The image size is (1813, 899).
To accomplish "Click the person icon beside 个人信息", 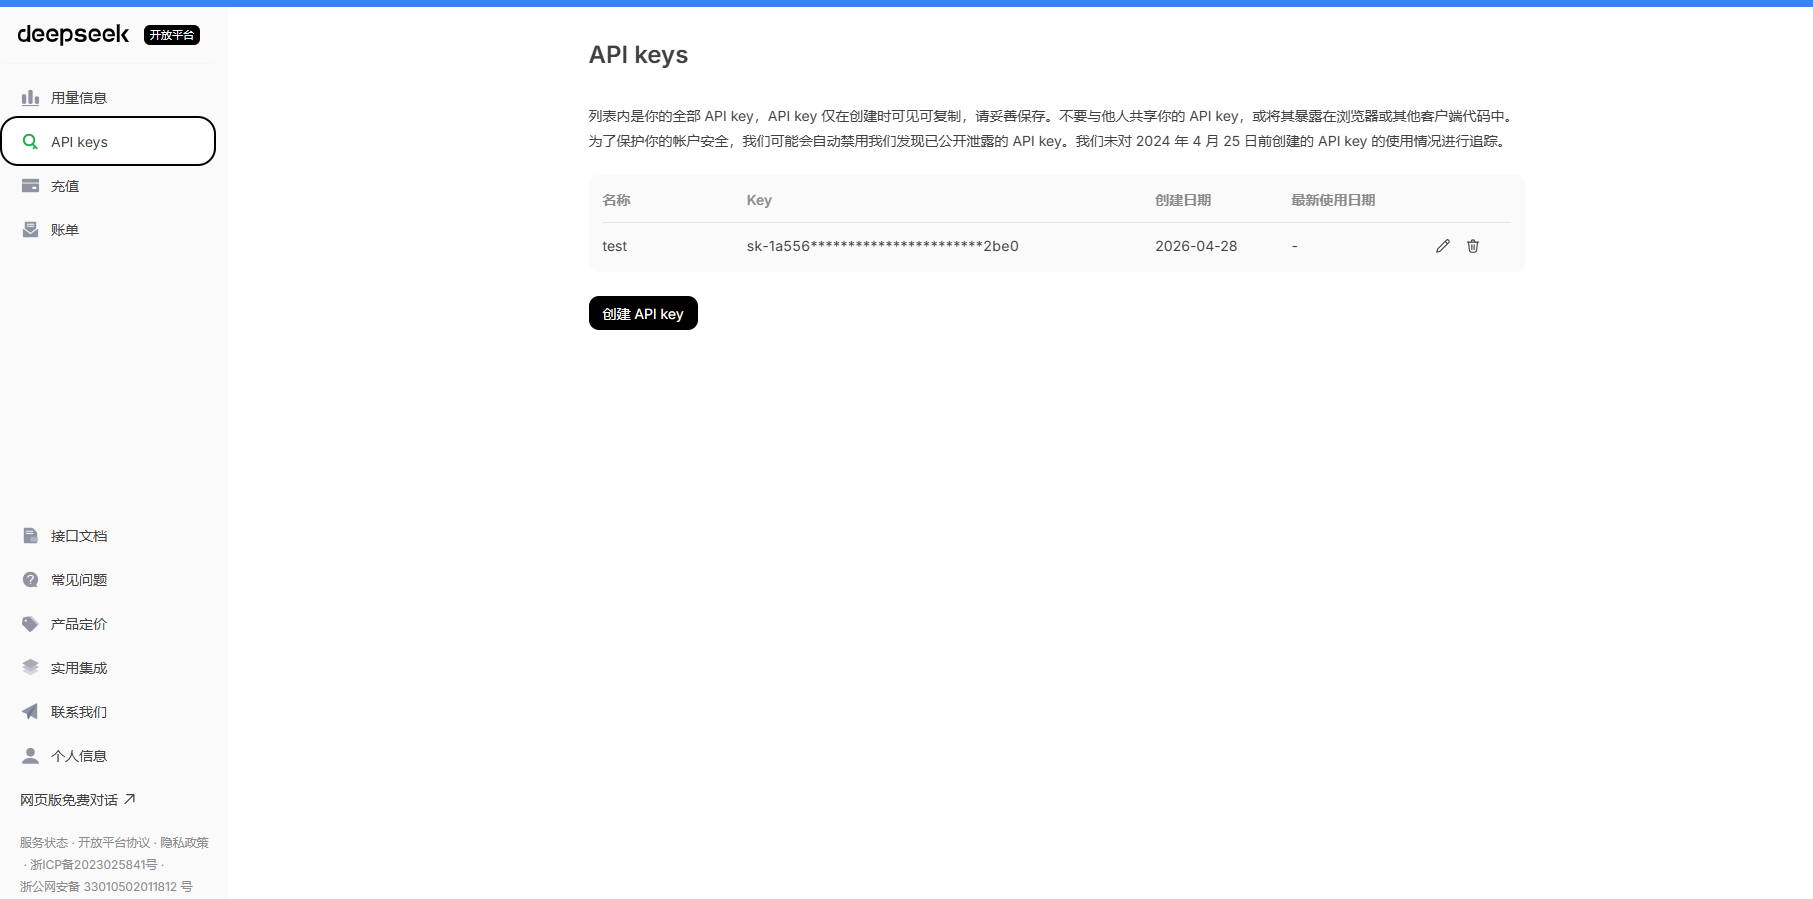I will (30, 756).
